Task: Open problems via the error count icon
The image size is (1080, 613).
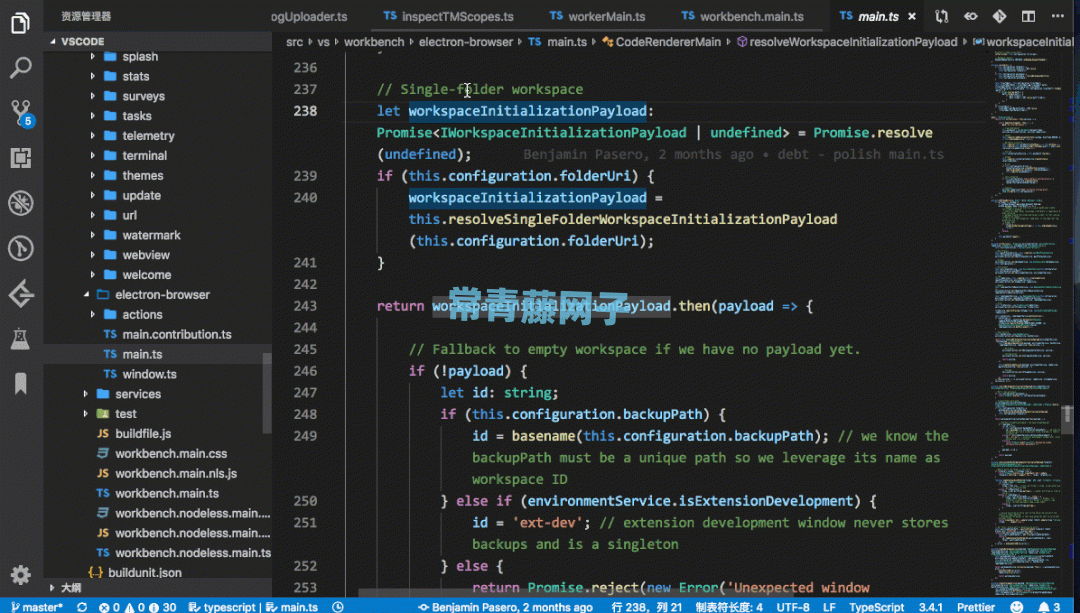Action: click(109, 607)
